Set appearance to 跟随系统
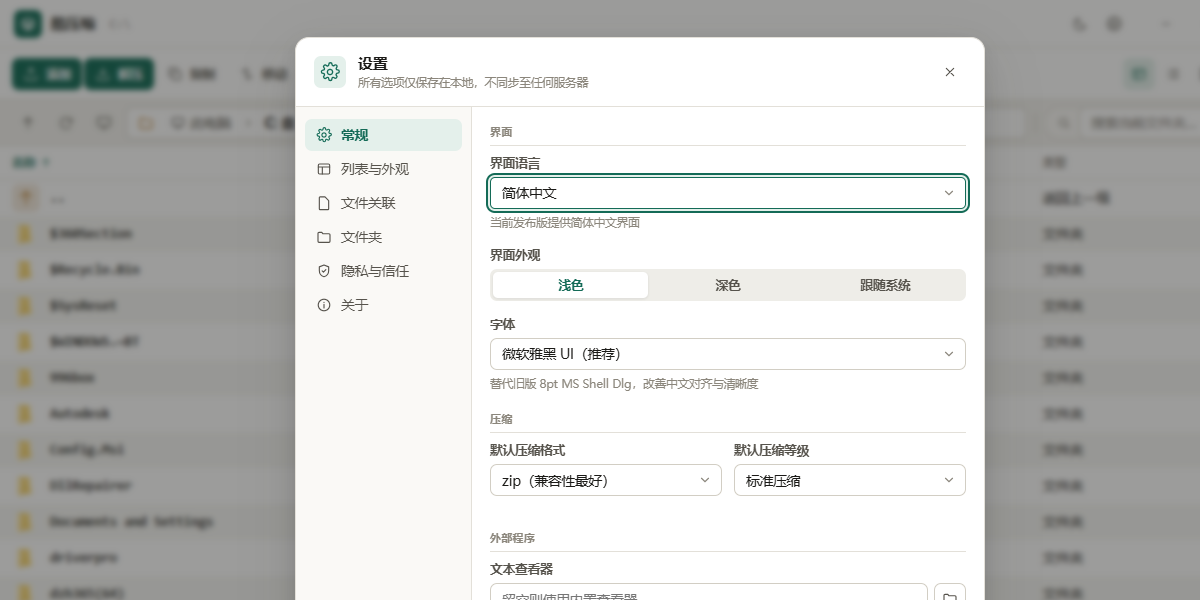This screenshot has width=1200, height=600. click(885, 285)
